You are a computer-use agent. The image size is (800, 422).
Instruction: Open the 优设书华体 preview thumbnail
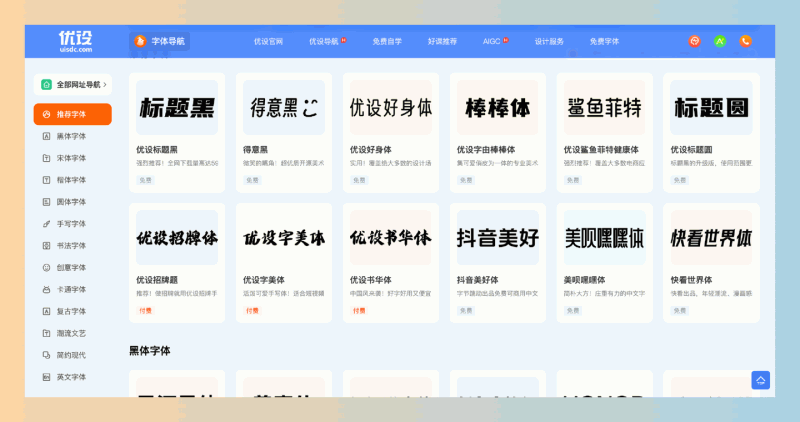391,238
